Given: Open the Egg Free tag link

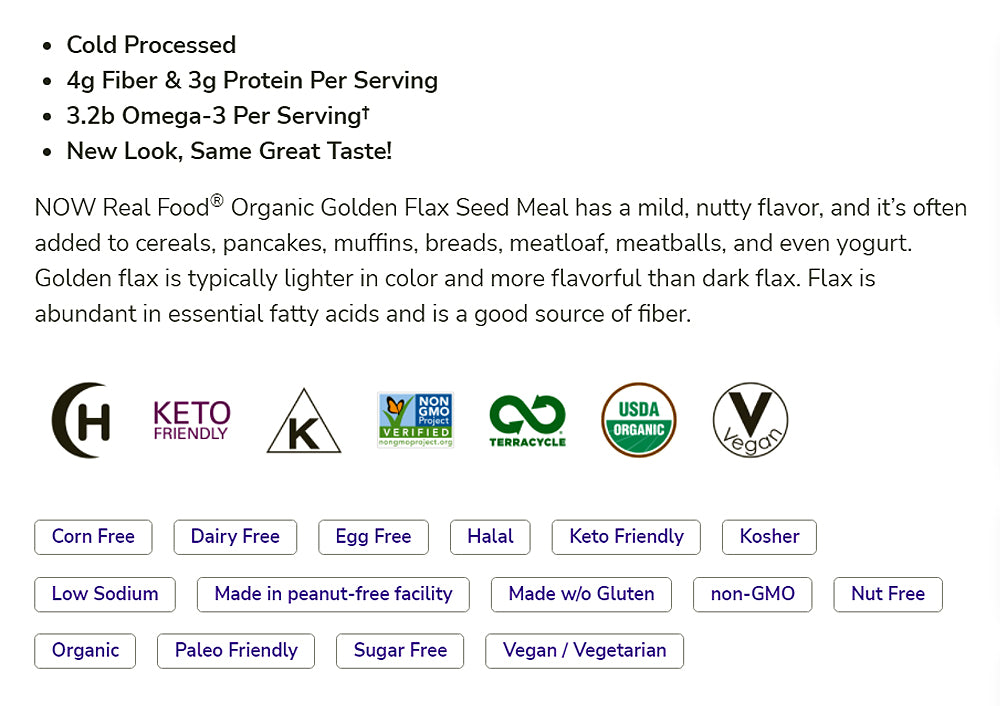Looking at the screenshot, I should click(x=373, y=537).
